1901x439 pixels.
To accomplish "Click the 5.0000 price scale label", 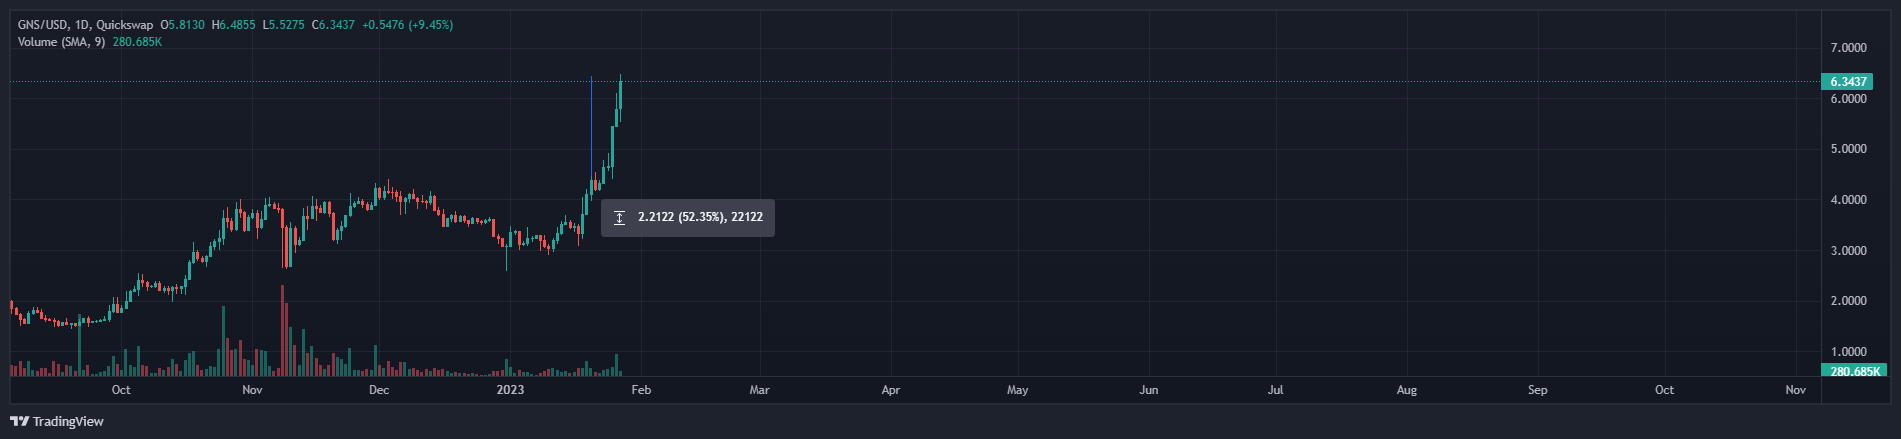I will coord(1848,149).
